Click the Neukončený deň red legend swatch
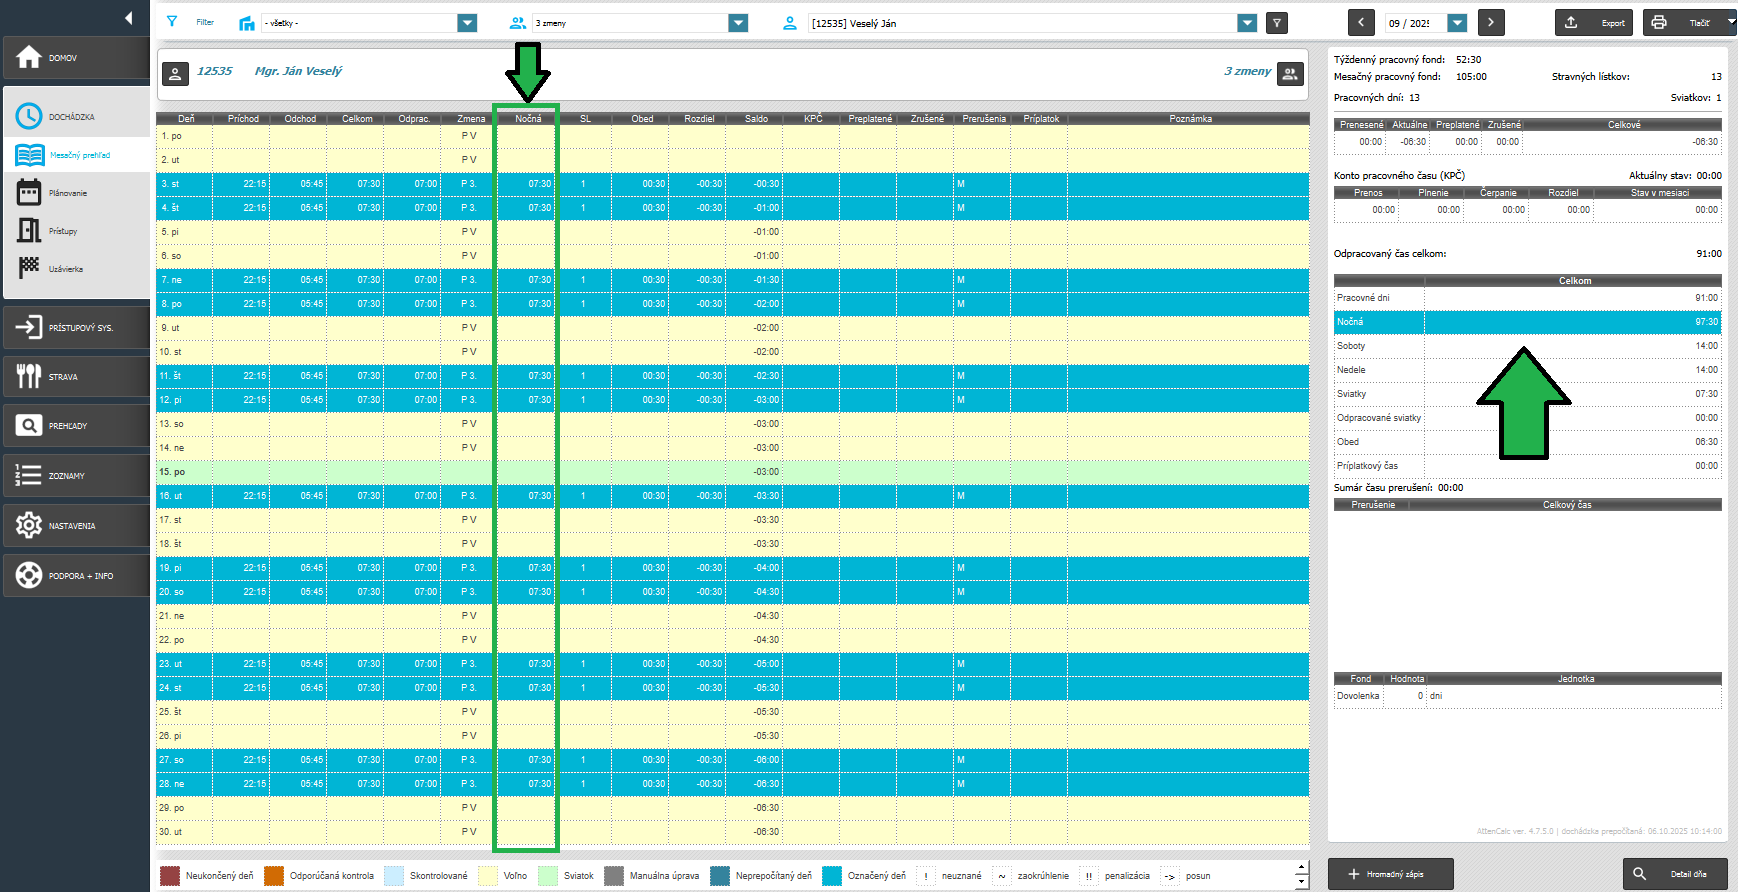 click(170, 876)
